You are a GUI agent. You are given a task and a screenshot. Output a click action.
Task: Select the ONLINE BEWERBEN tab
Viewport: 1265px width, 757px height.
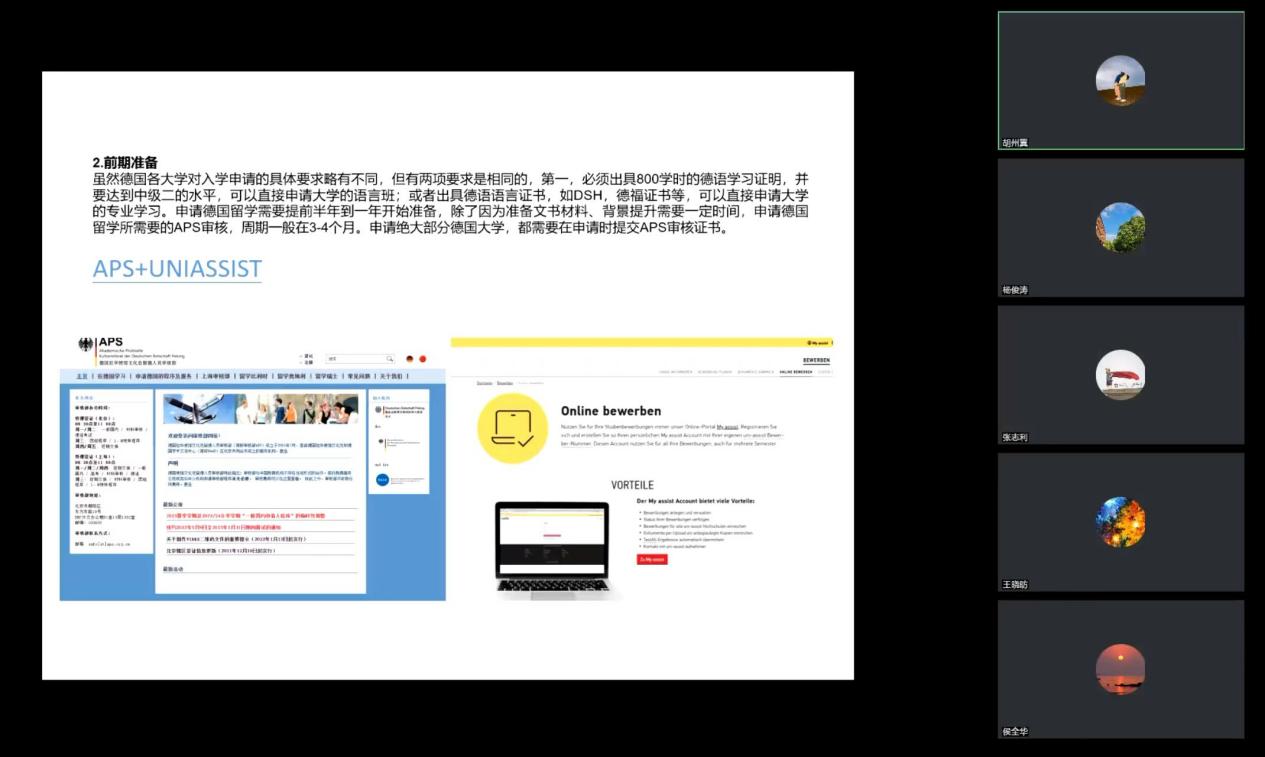point(796,372)
